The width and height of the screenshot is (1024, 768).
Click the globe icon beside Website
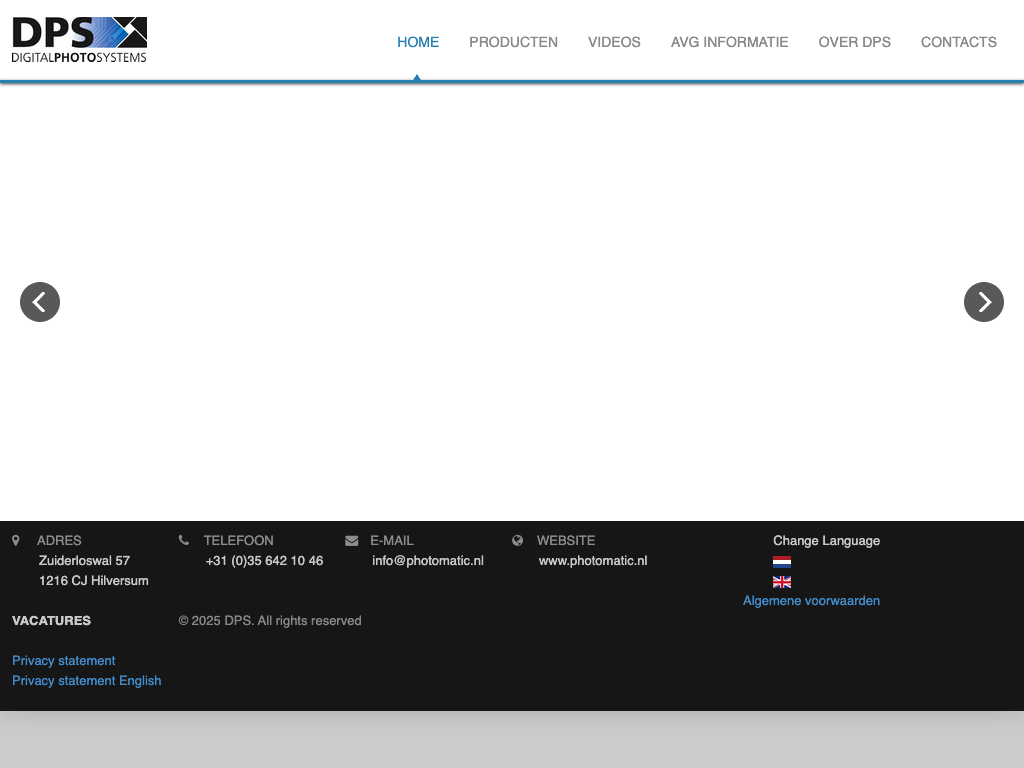518,541
